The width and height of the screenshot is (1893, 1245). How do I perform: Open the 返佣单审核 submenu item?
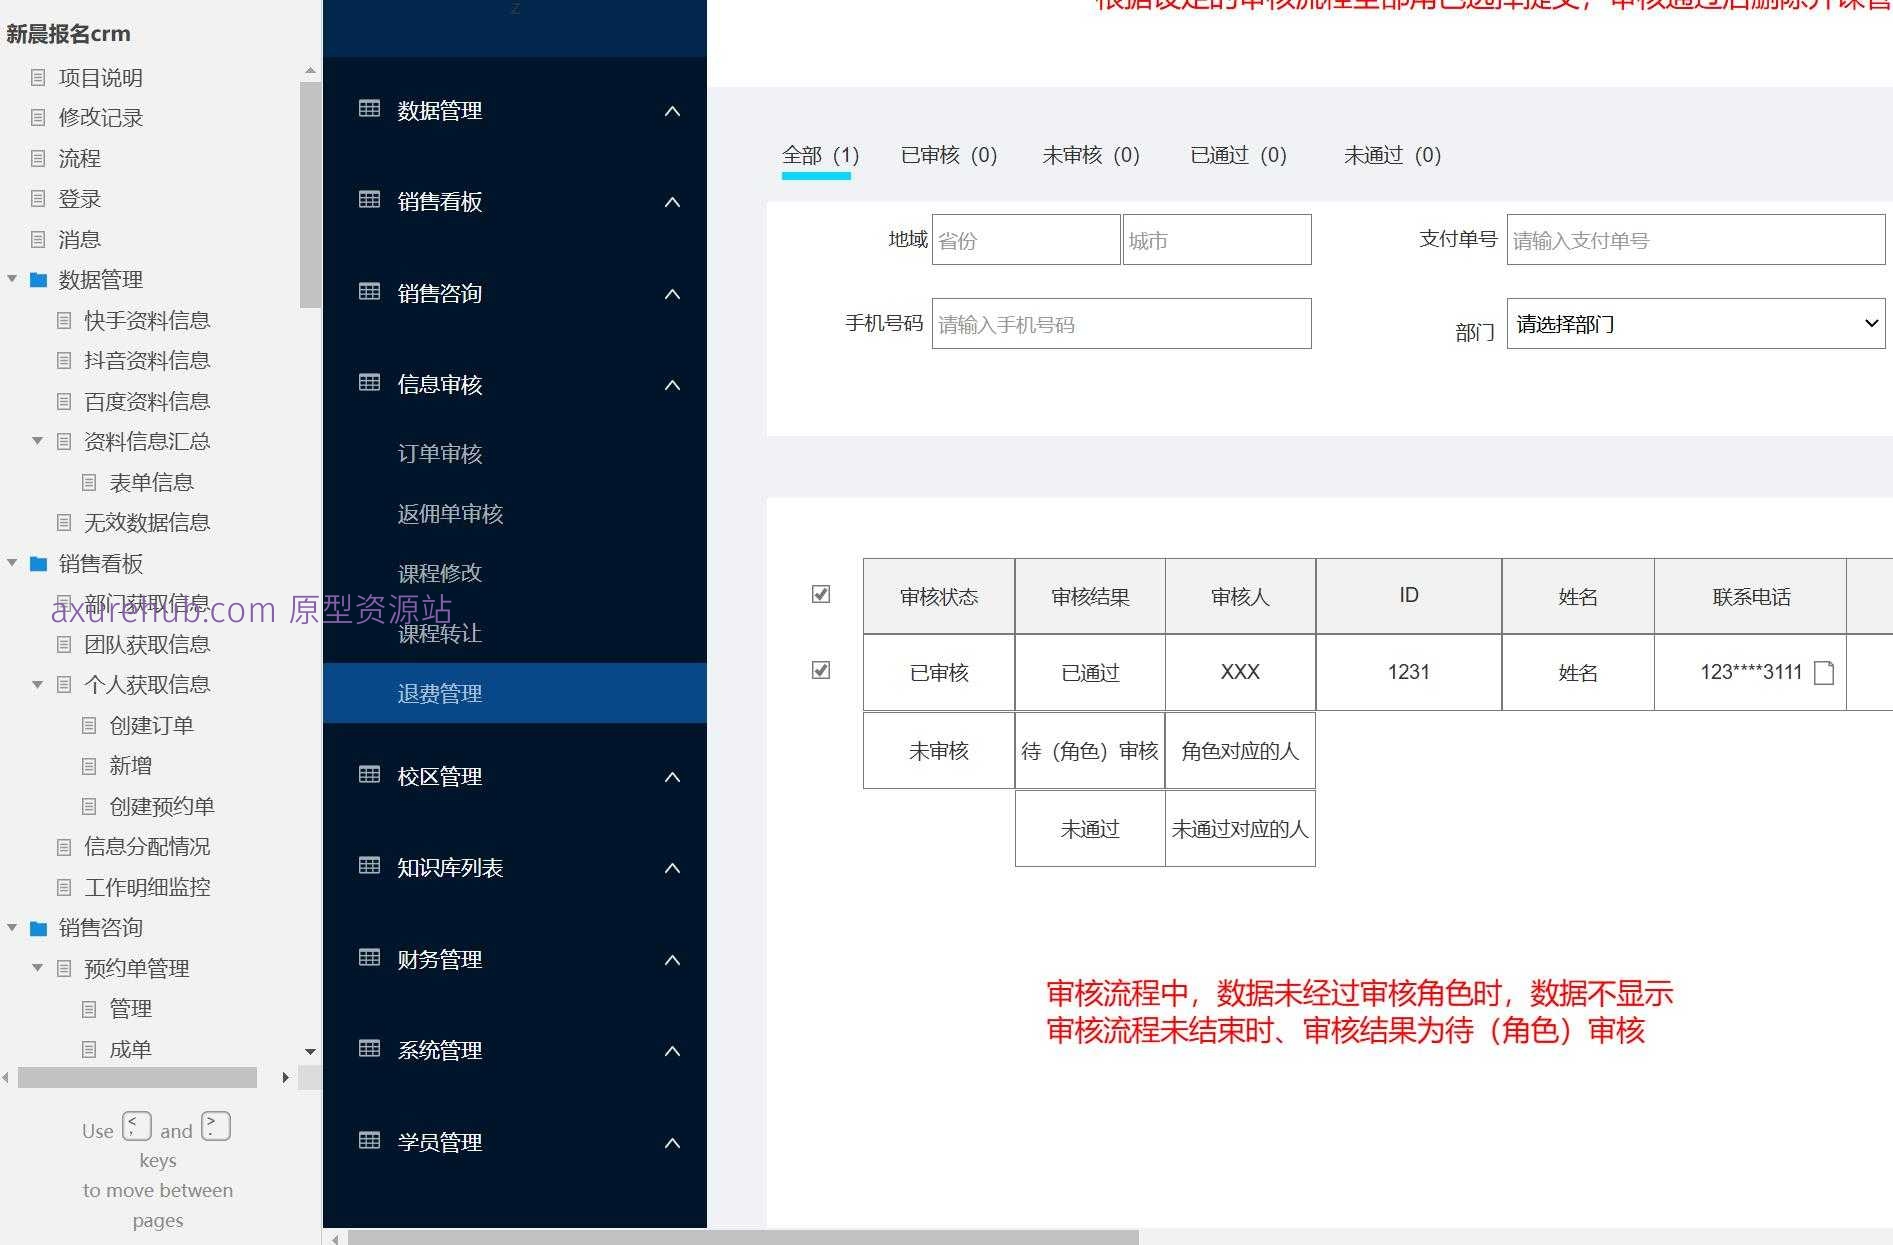click(x=450, y=513)
